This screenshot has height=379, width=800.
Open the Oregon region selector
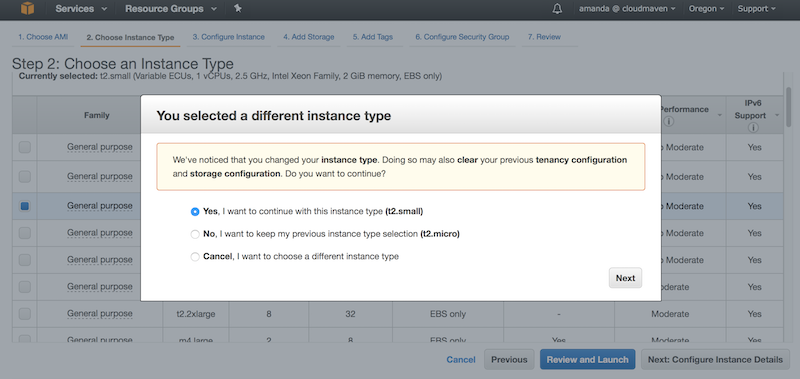(707, 9)
